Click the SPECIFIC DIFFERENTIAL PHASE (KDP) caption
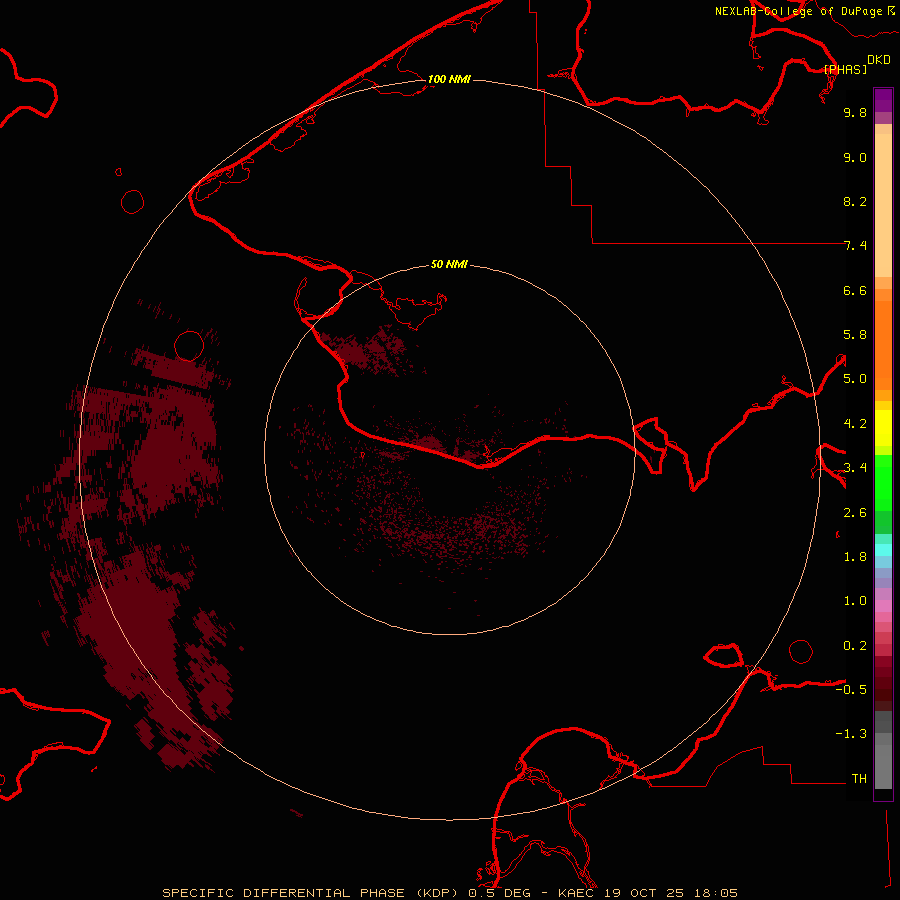 pyautogui.click(x=309, y=893)
